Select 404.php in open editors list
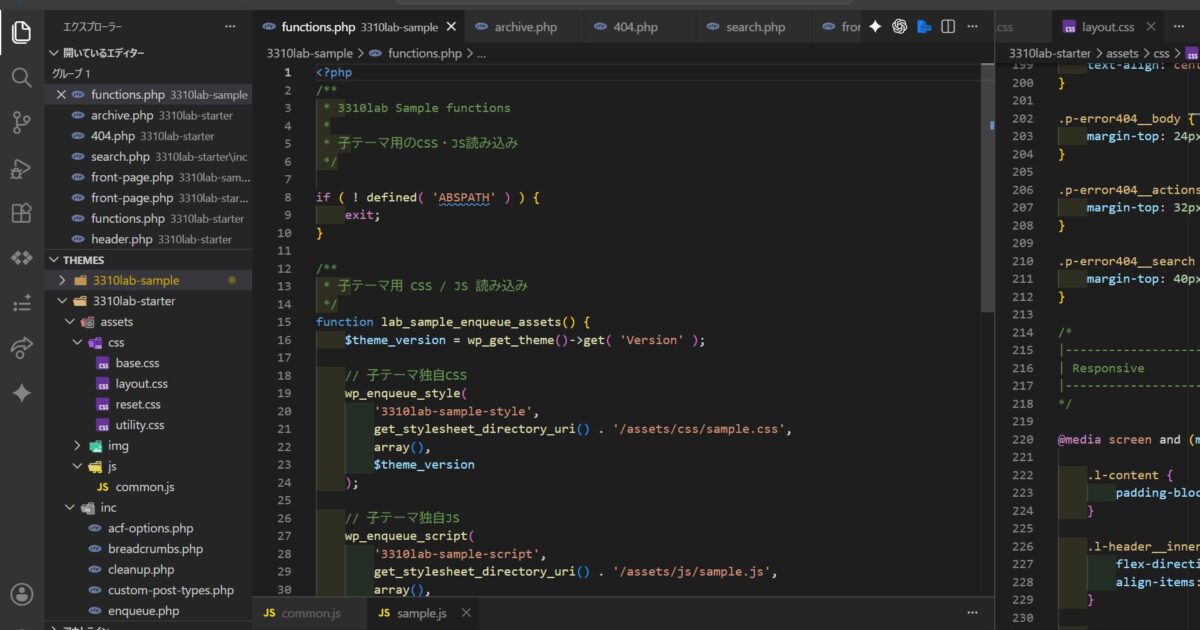Viewport: 1200px width, 630px height. tap(150, 136)
